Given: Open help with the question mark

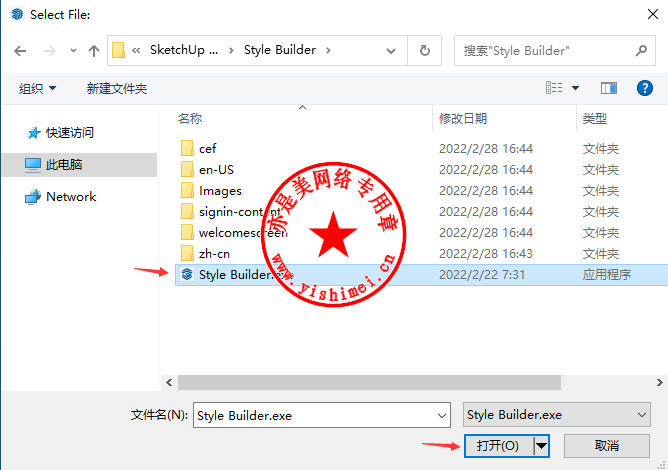Looking at the screenshot, I should point(645,88).
